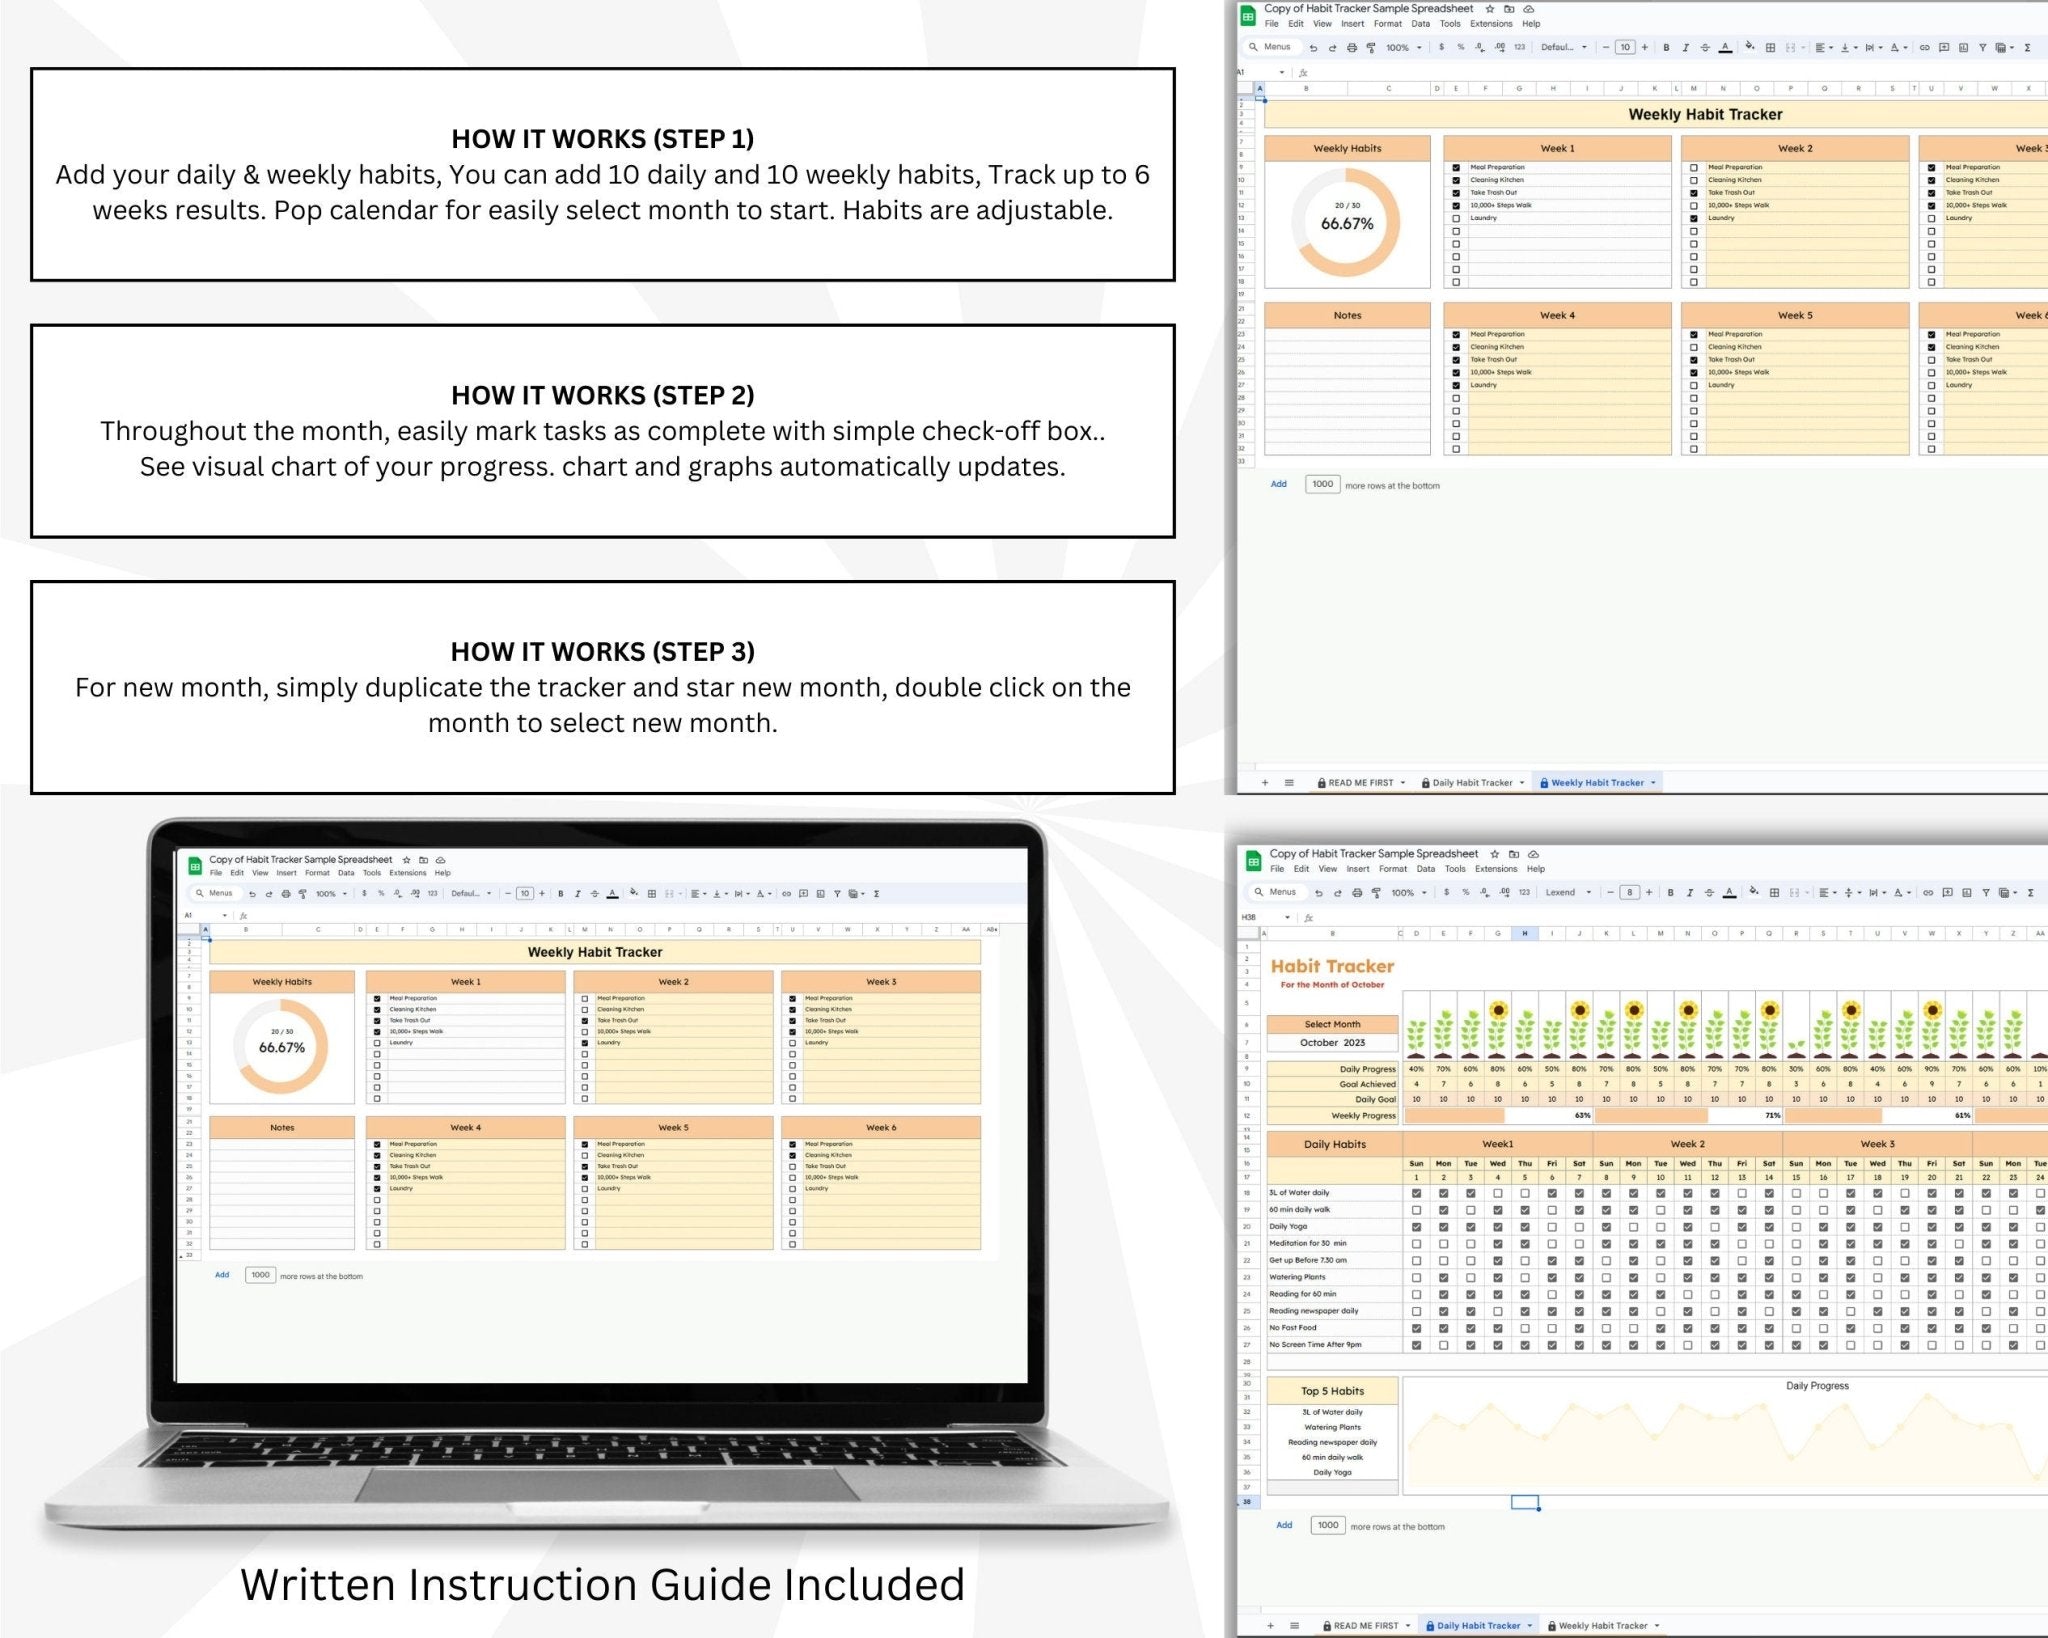Click the borders icon
The width and height of the screenshot is (2048, 1638).
pos(1771,47)
